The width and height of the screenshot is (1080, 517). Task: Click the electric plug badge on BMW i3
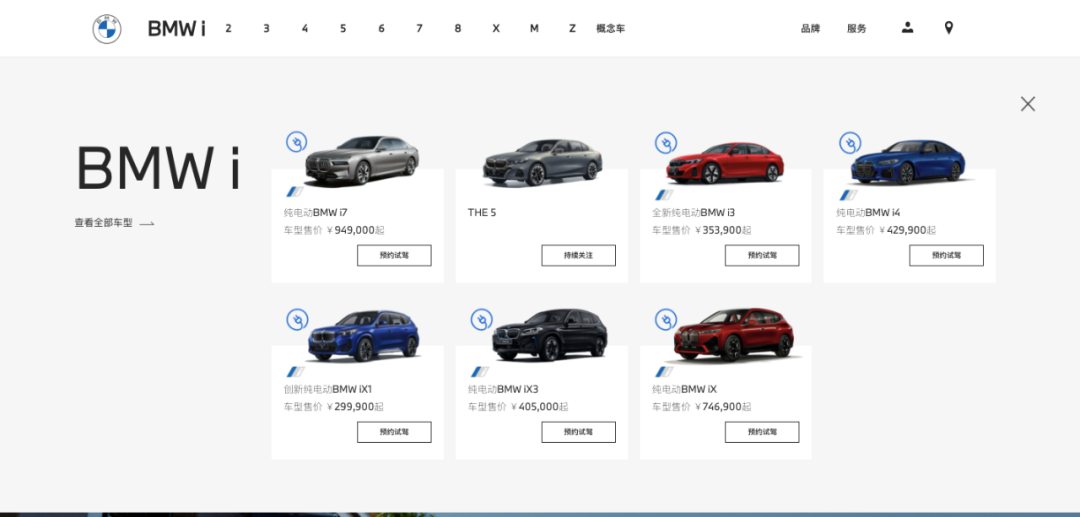pyautogui.click(x=665, y=143)
